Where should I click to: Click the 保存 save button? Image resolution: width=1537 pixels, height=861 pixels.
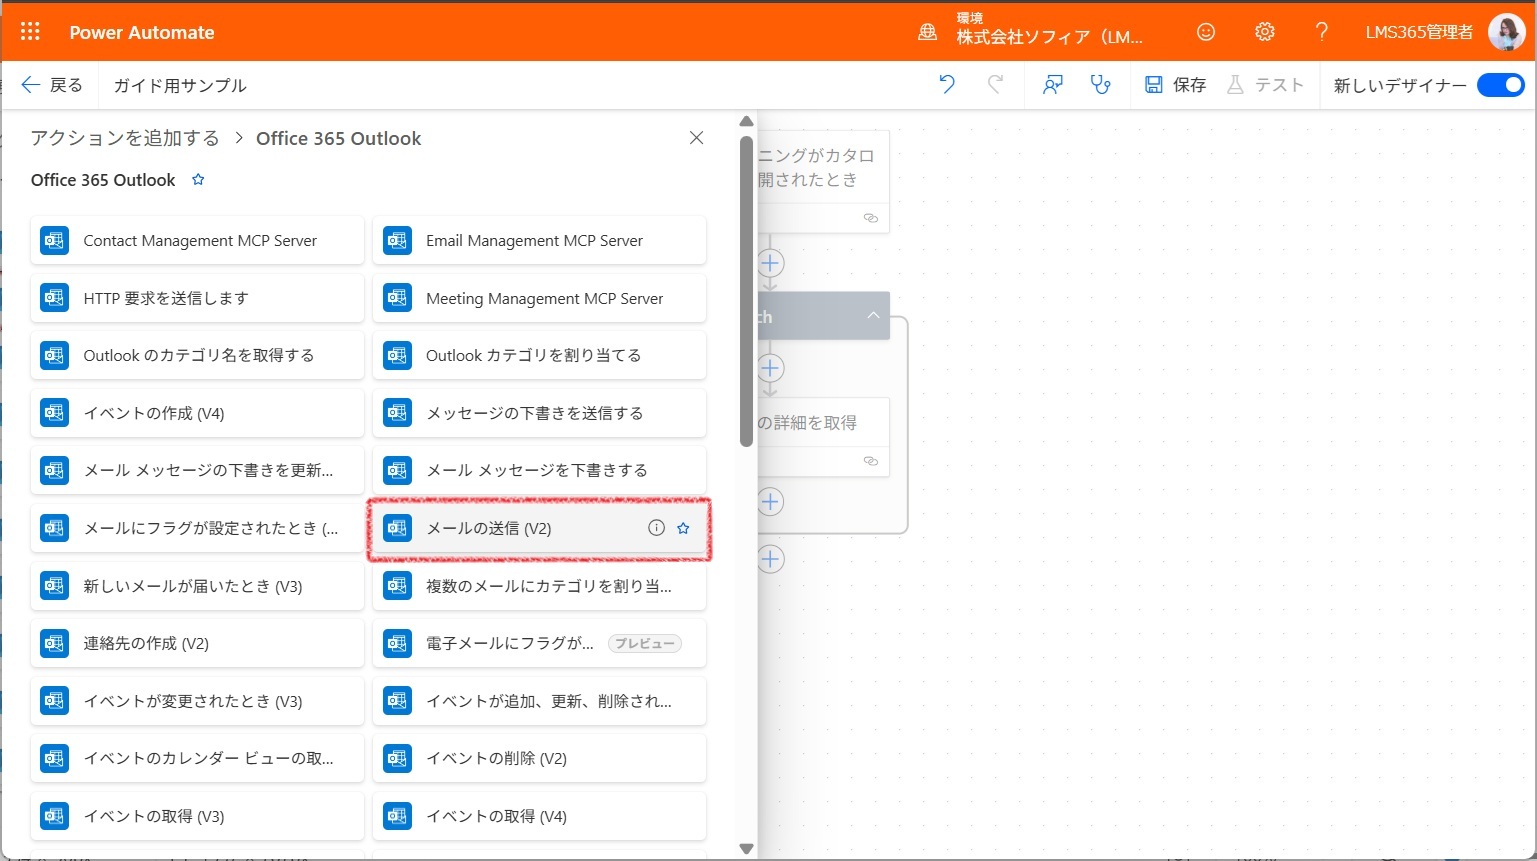point(1175,85)
